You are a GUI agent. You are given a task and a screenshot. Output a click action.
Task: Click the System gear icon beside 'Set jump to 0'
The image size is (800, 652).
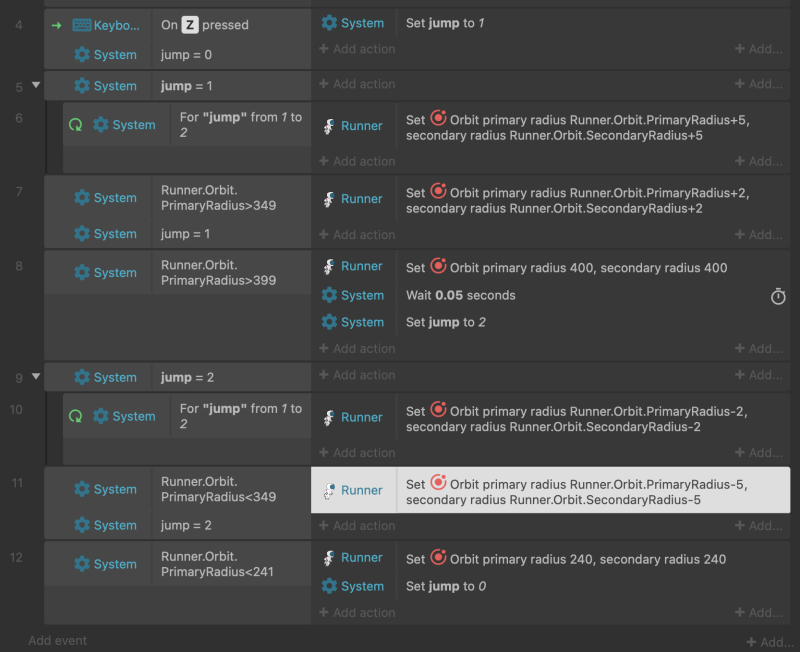click(x=329, y=586)
